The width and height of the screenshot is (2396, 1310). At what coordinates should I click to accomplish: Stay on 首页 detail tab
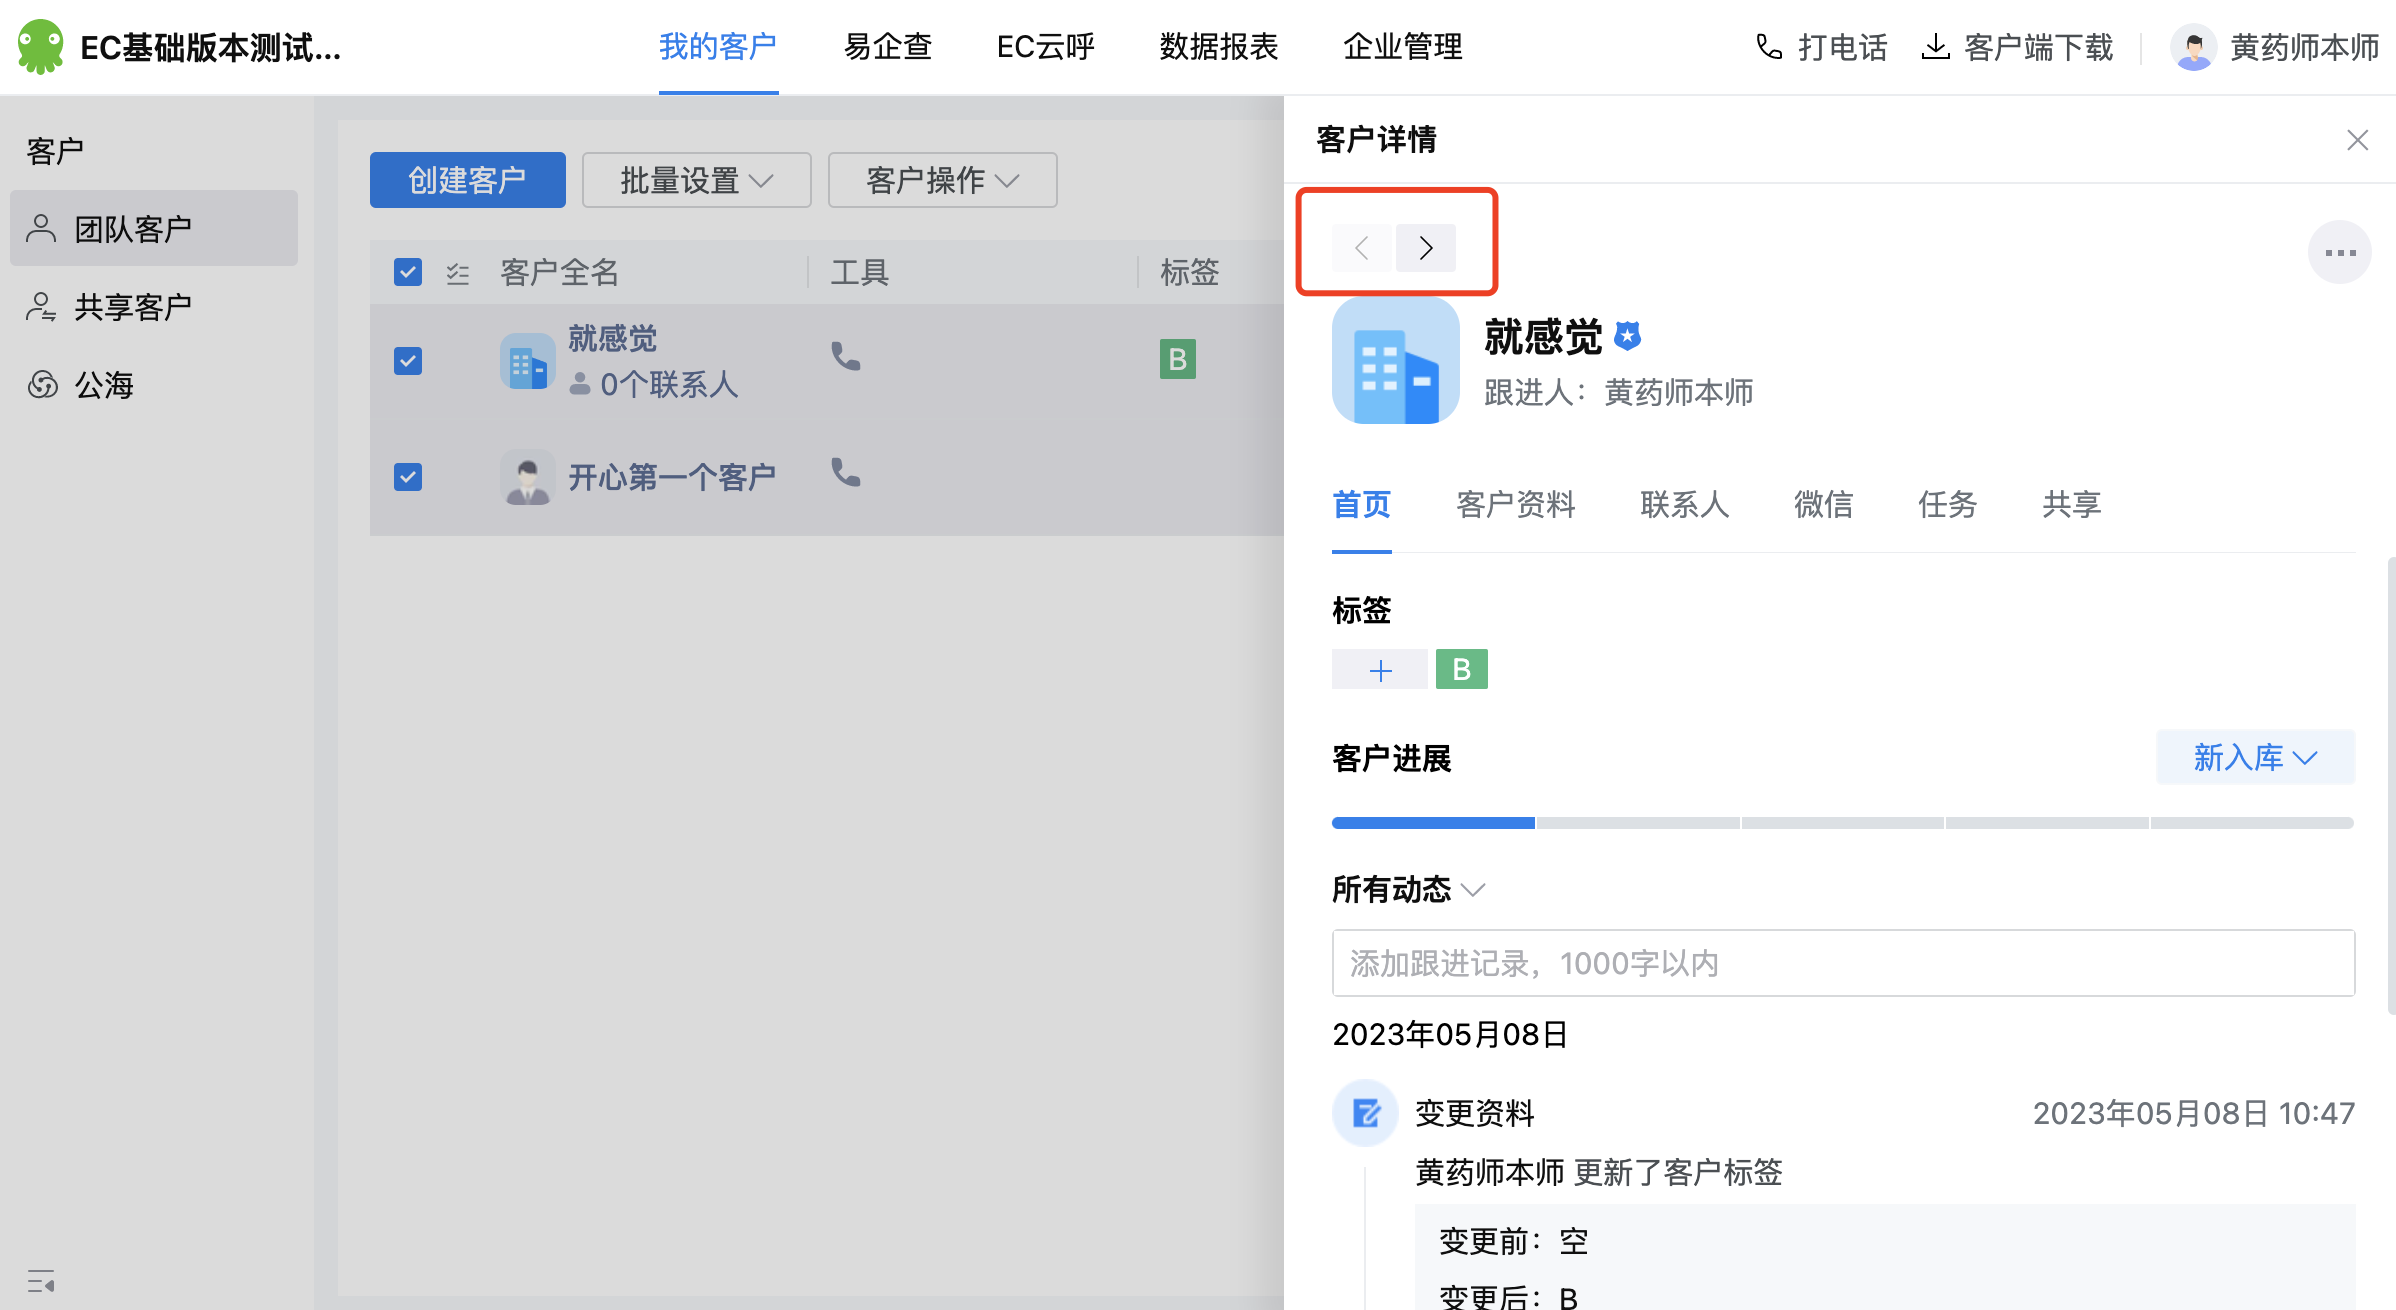tap(1362, 505)
